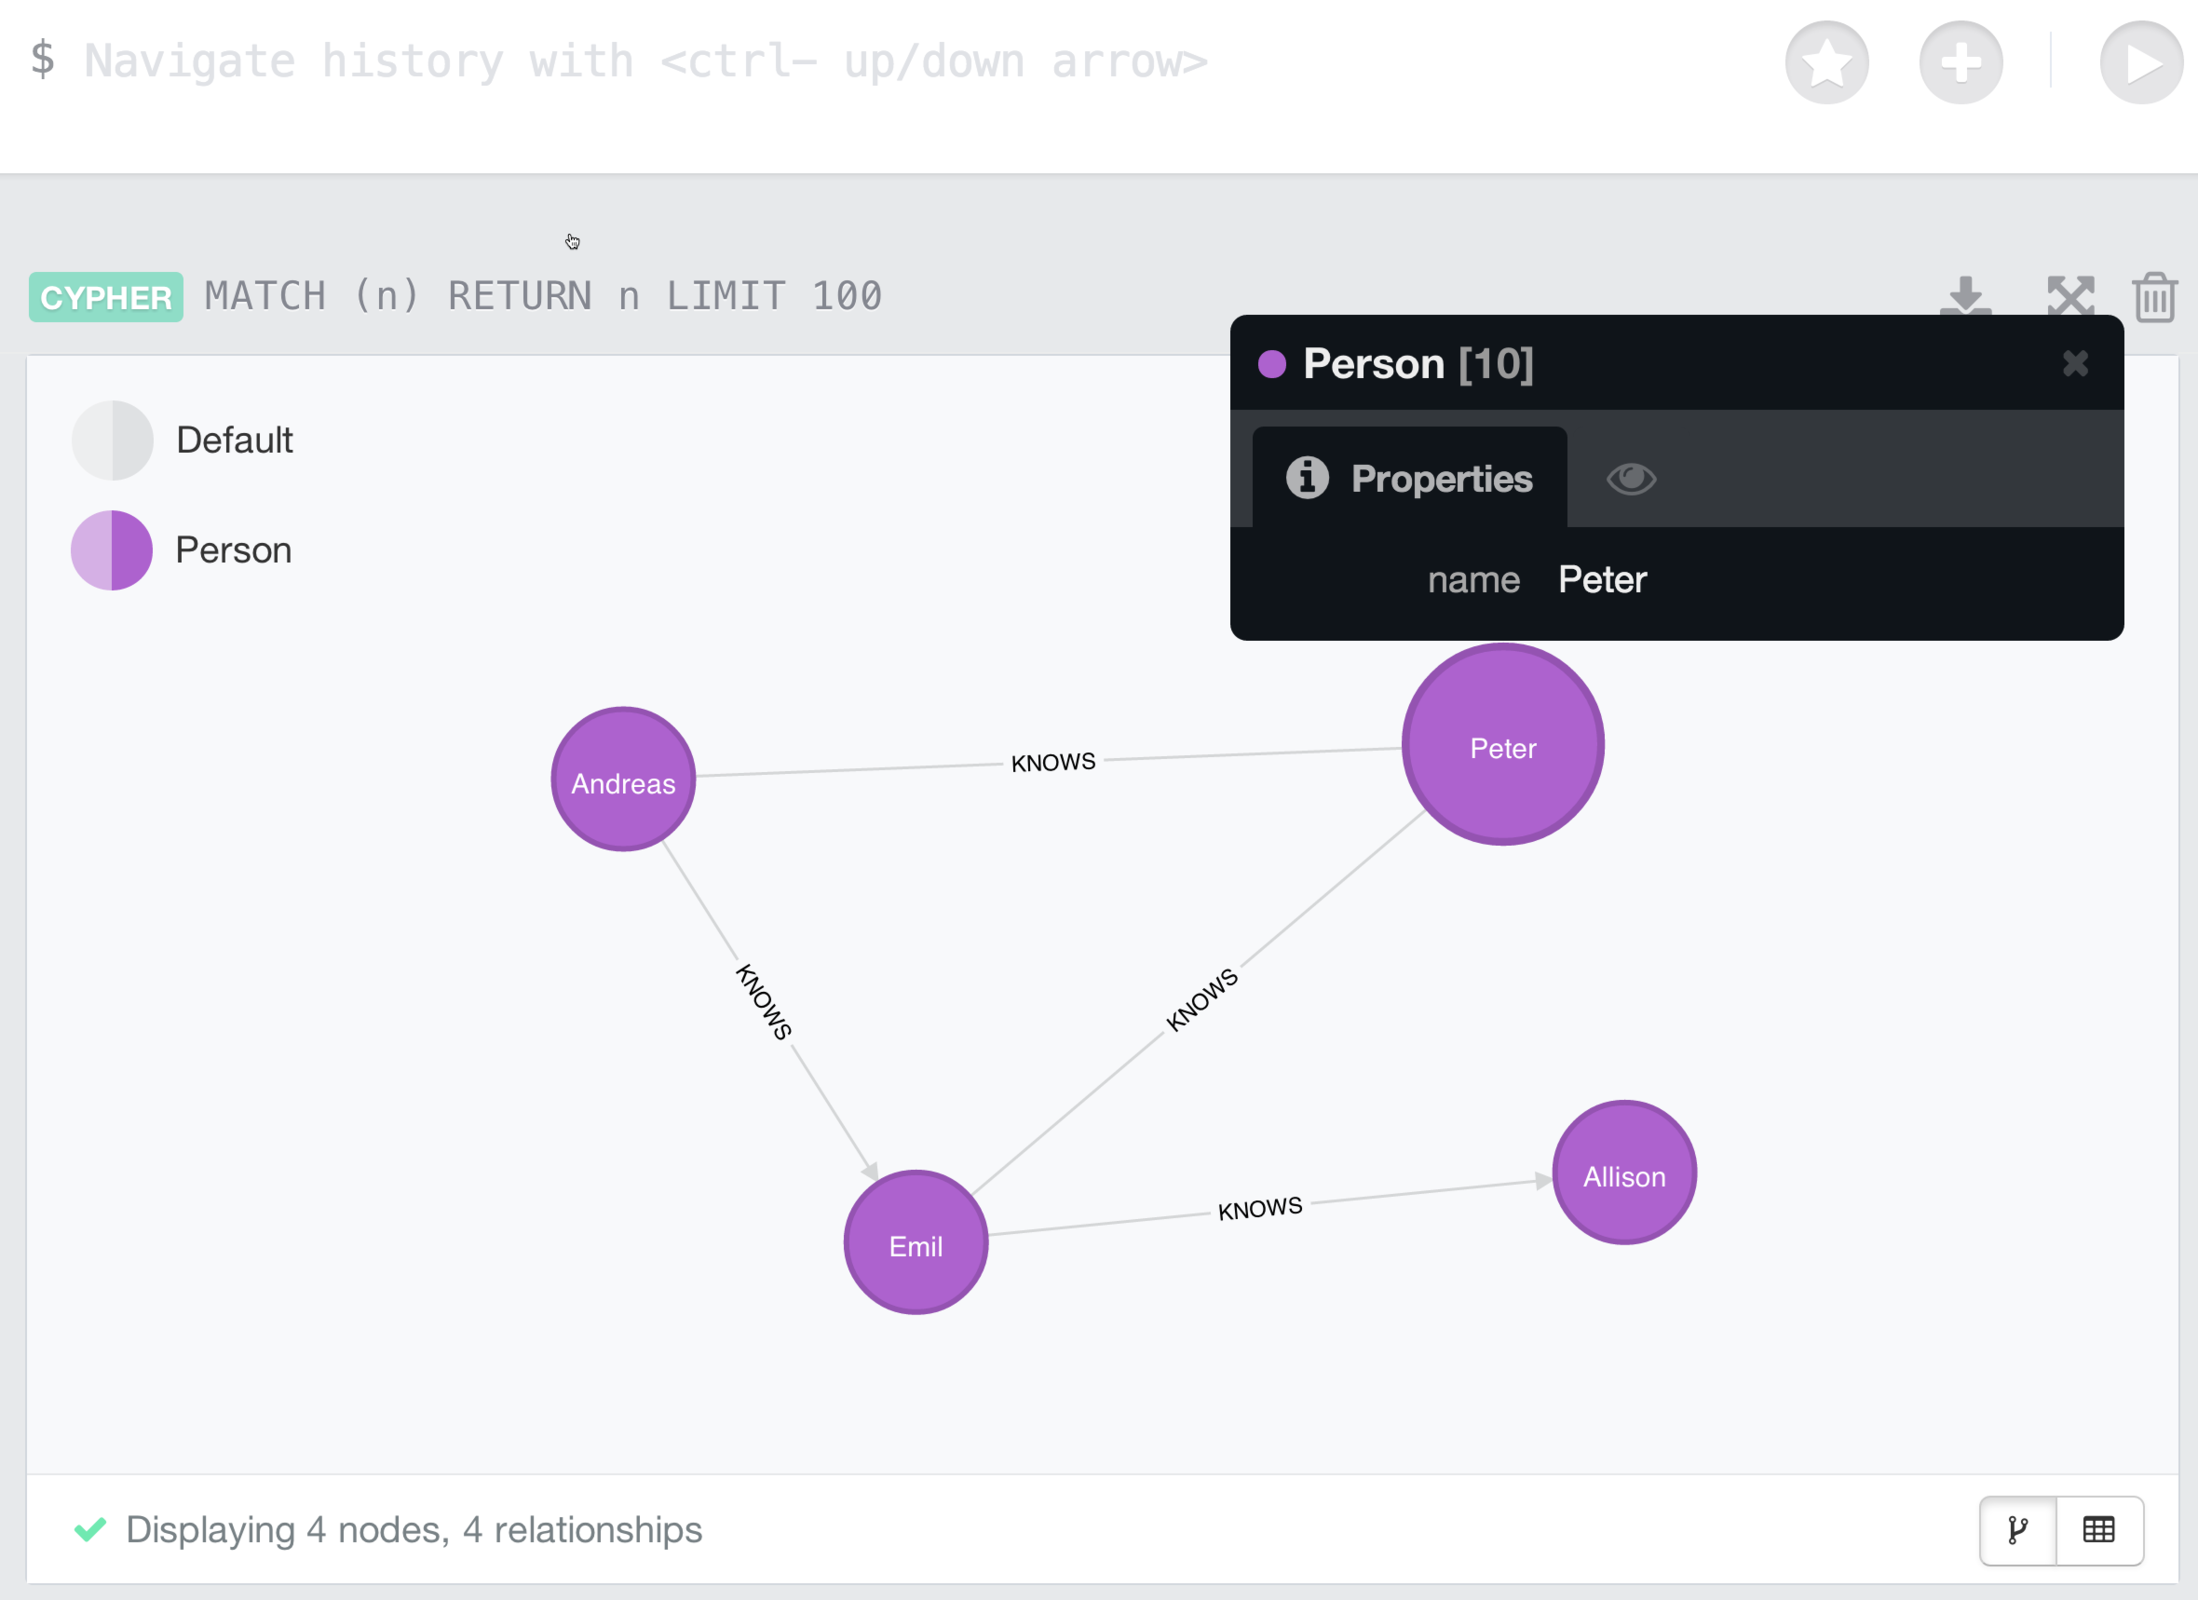Image resolution: width=2198 pixels, height=1600 pixels.
Task: Click the Emil node
Action: pos(915,1243)
